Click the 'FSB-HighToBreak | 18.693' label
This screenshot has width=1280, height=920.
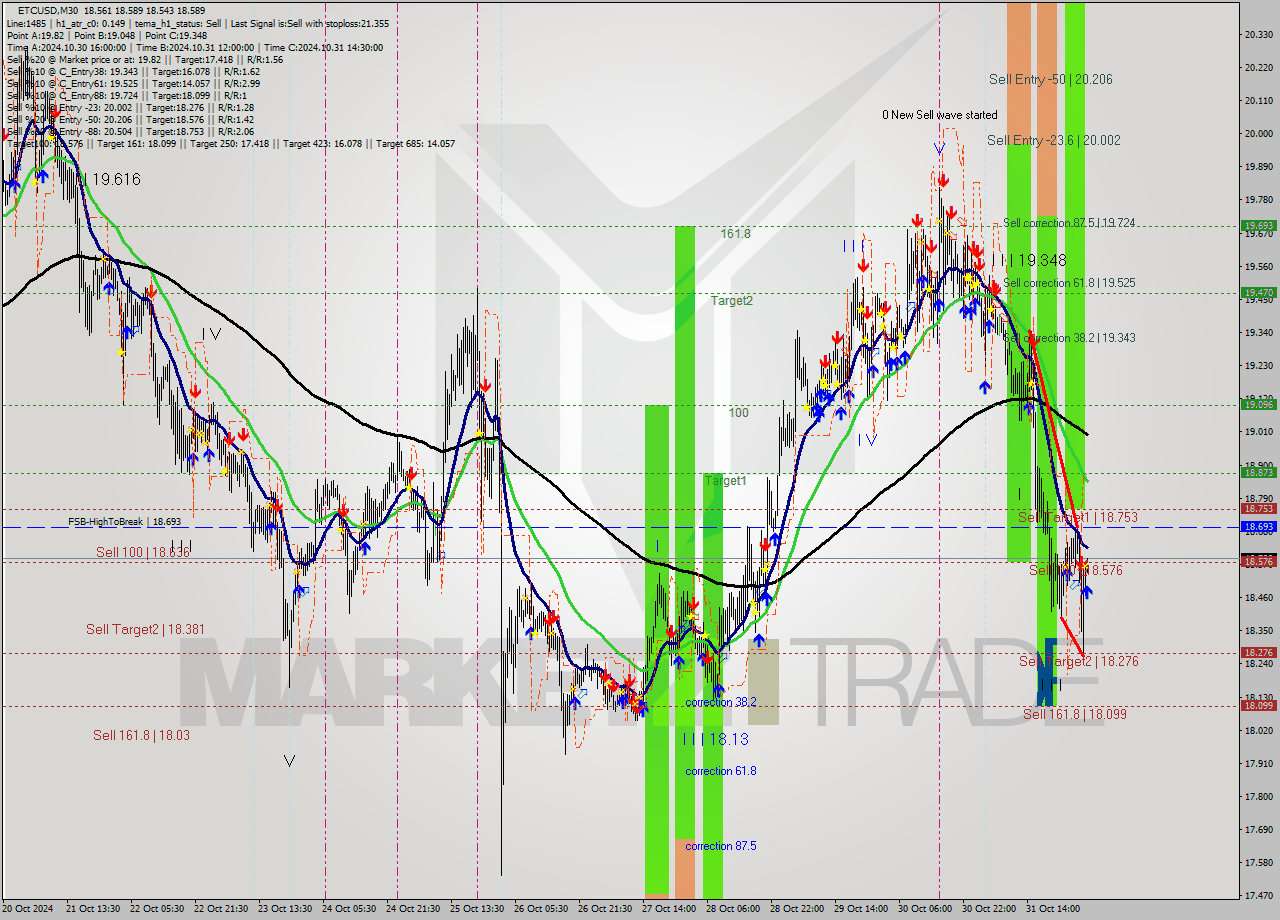tap(125, 522)
